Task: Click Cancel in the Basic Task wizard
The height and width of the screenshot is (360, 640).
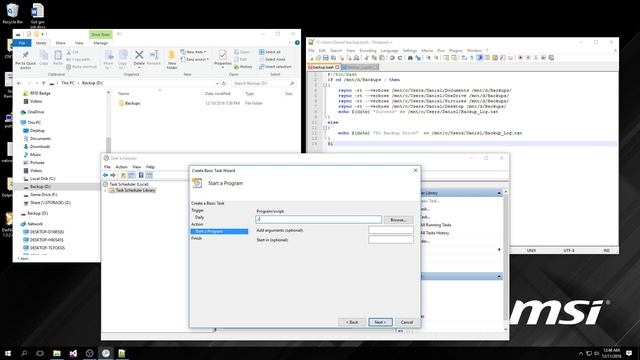Action: click(x=407, y=322)
